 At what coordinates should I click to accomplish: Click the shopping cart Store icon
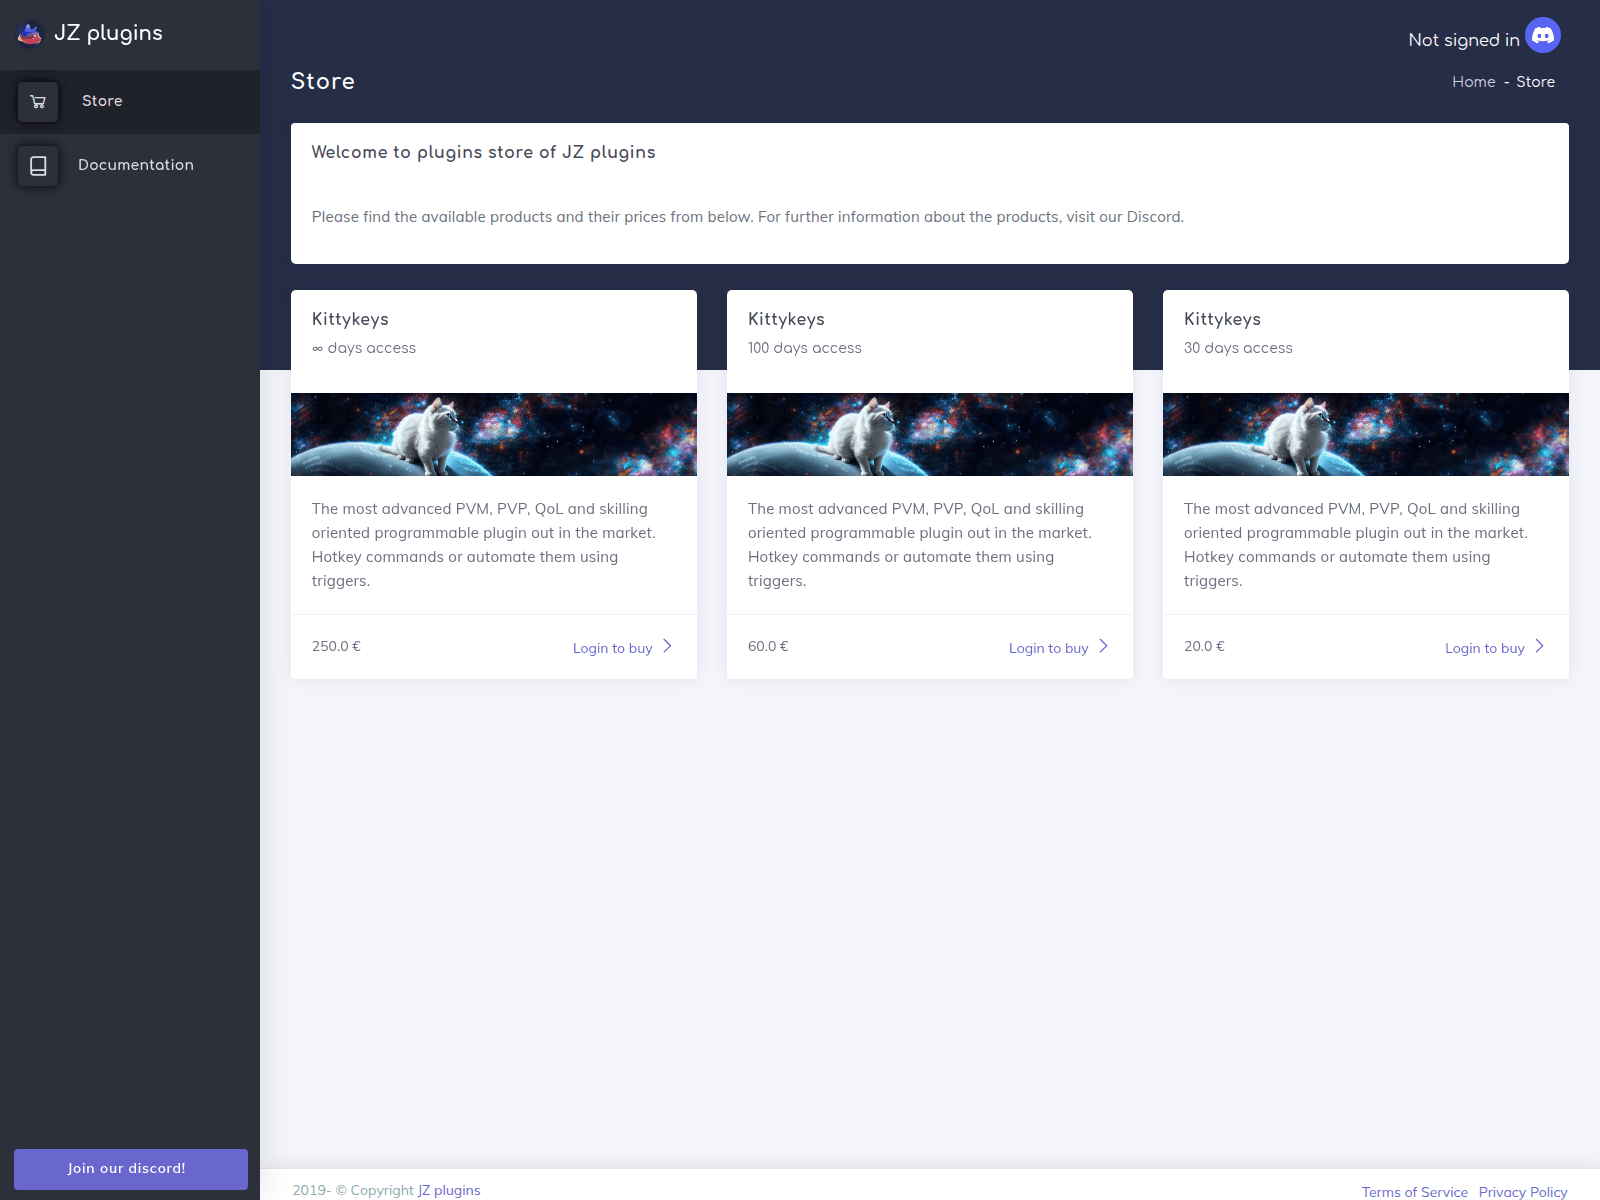click(x=38, y=101)
